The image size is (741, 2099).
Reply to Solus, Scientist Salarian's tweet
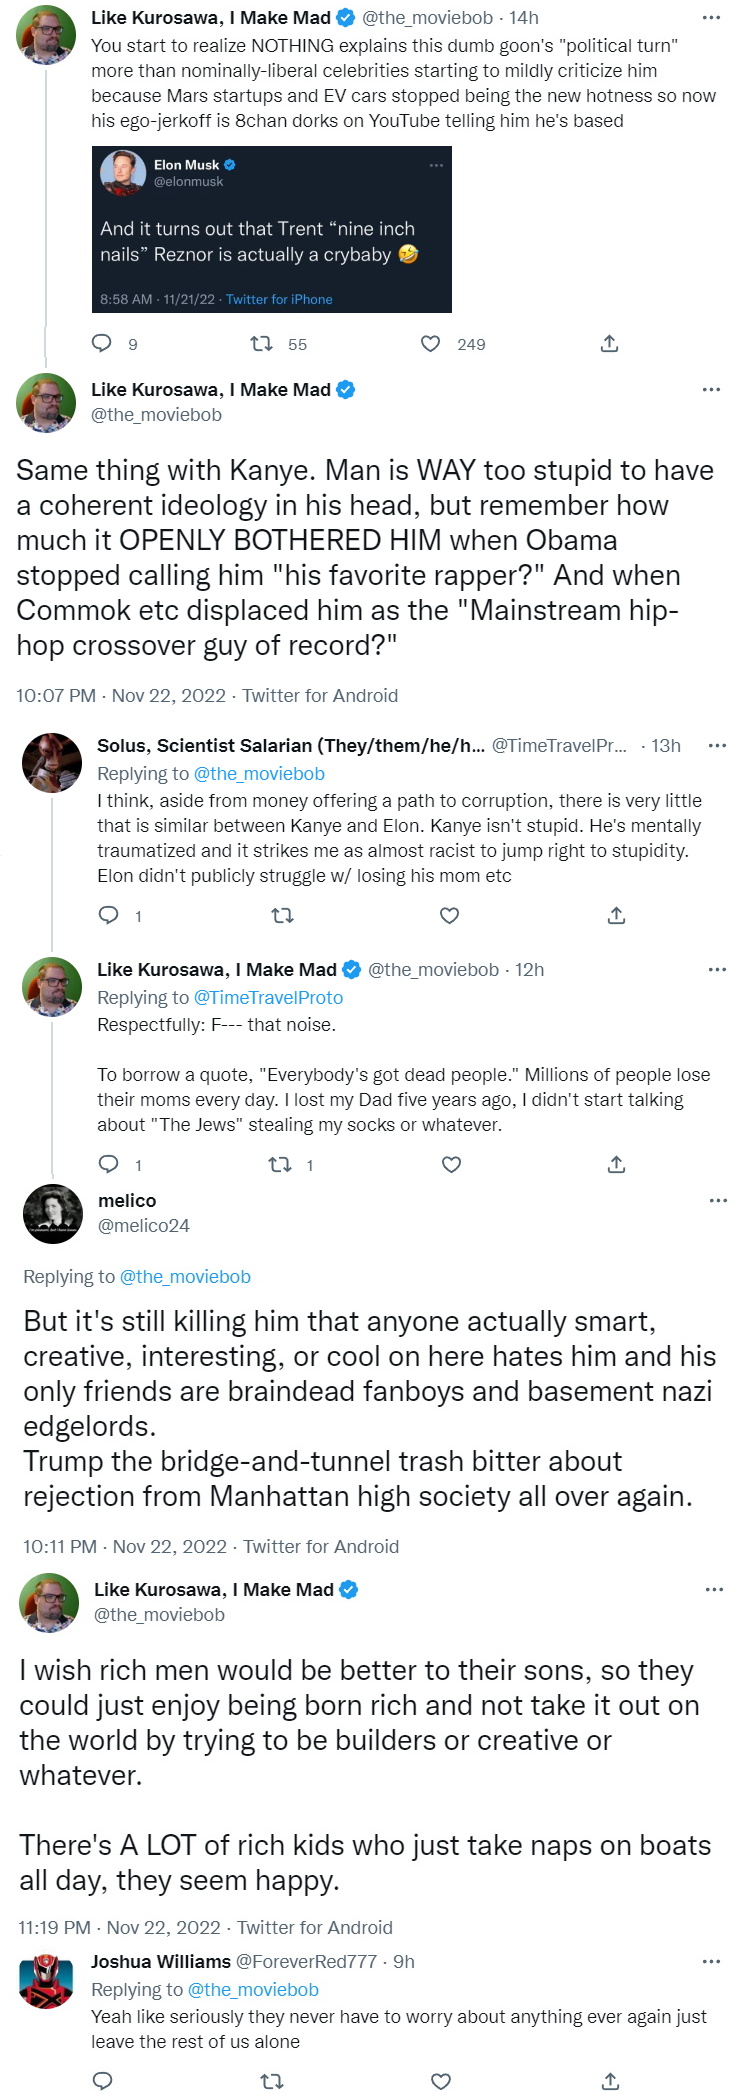coord(108,915)
